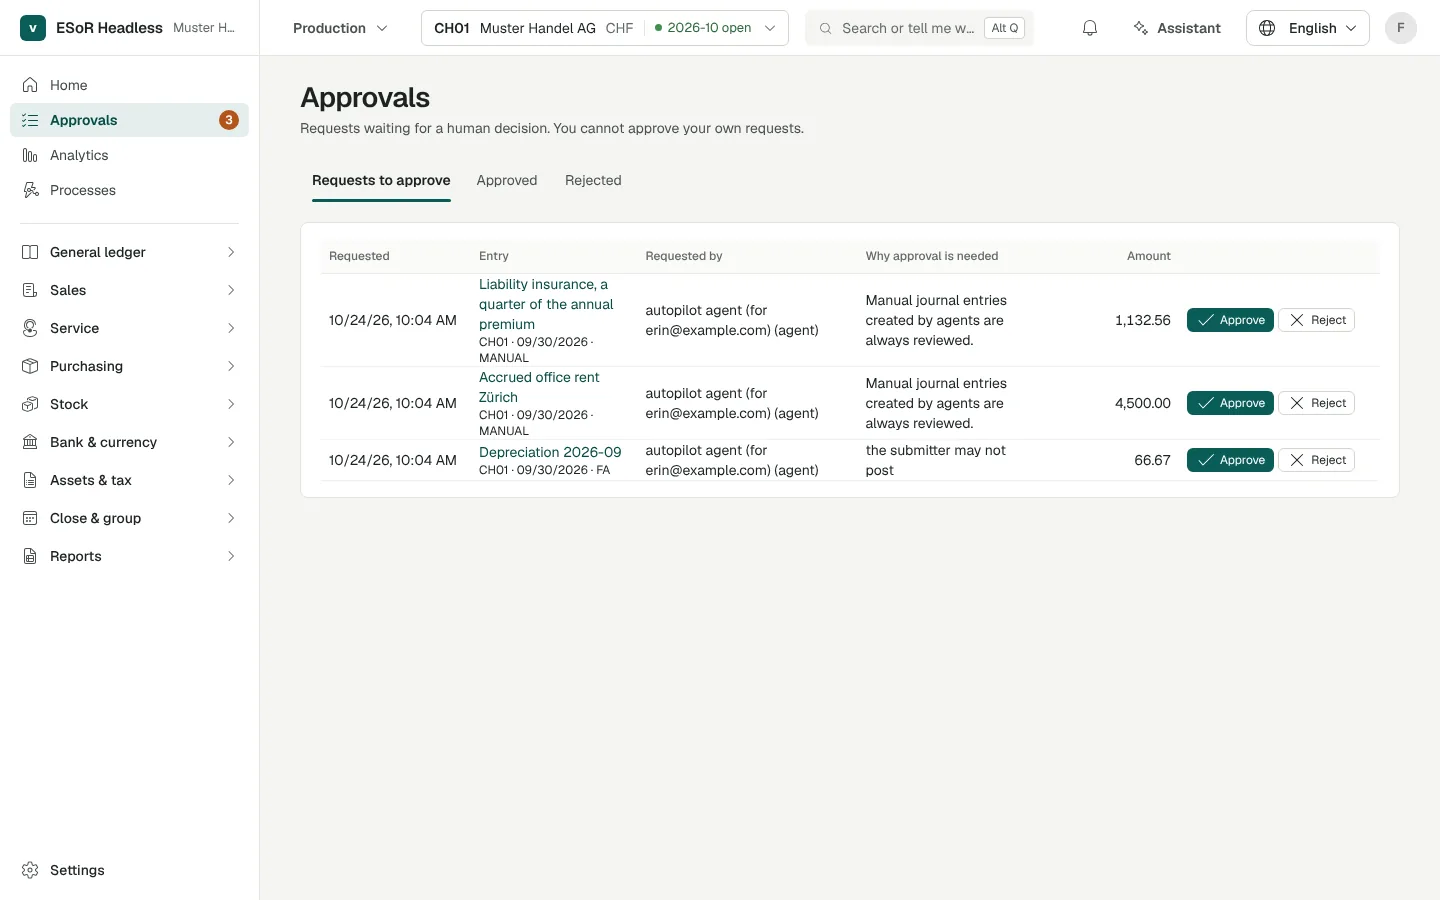Open the Liability insurance entry link
Image resolution: width=1440 pixels, height=900 pixels.
pos(546,304)
